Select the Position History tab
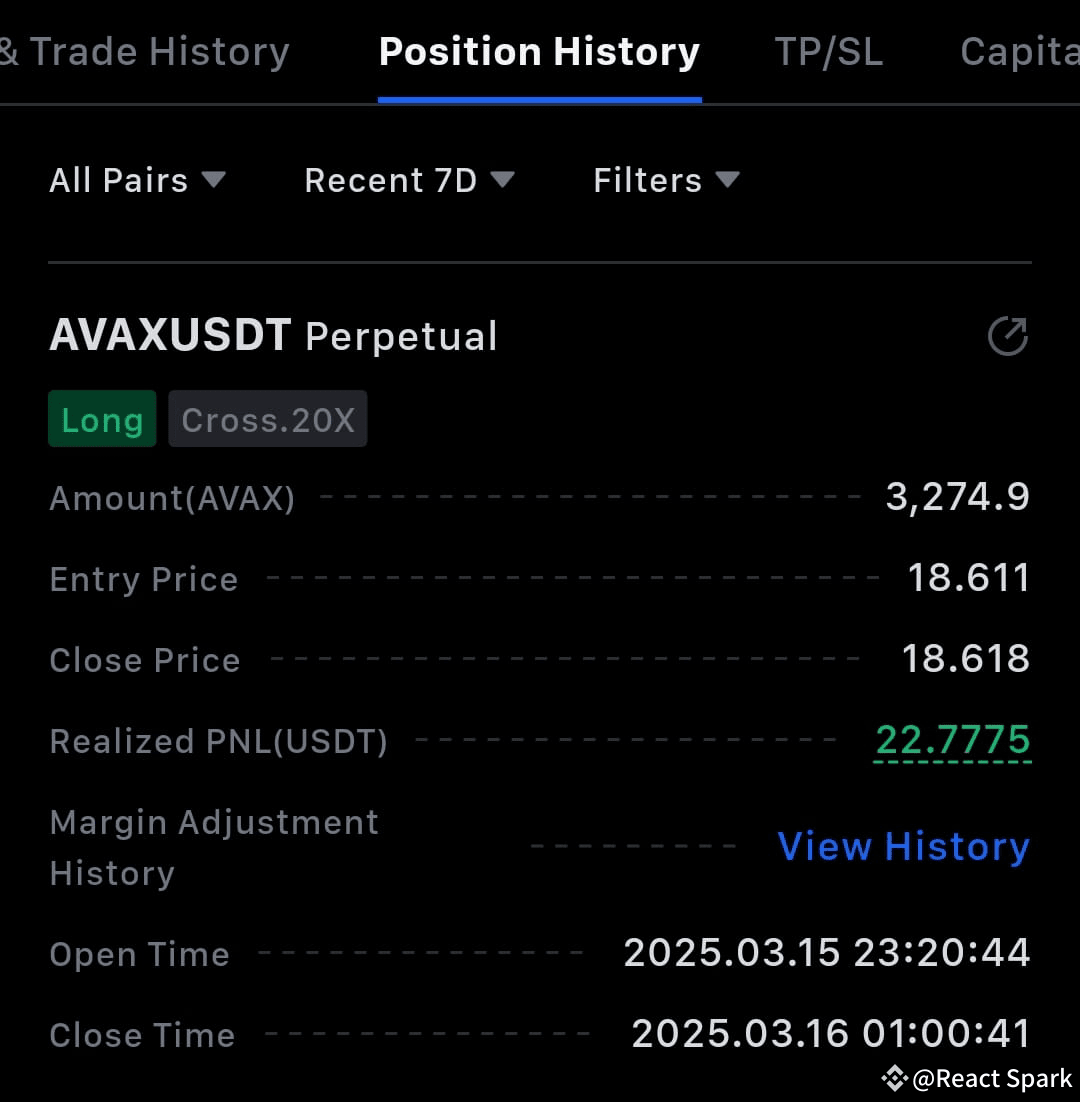This screenshot has height=1102, width=1080. click(540, 52)
